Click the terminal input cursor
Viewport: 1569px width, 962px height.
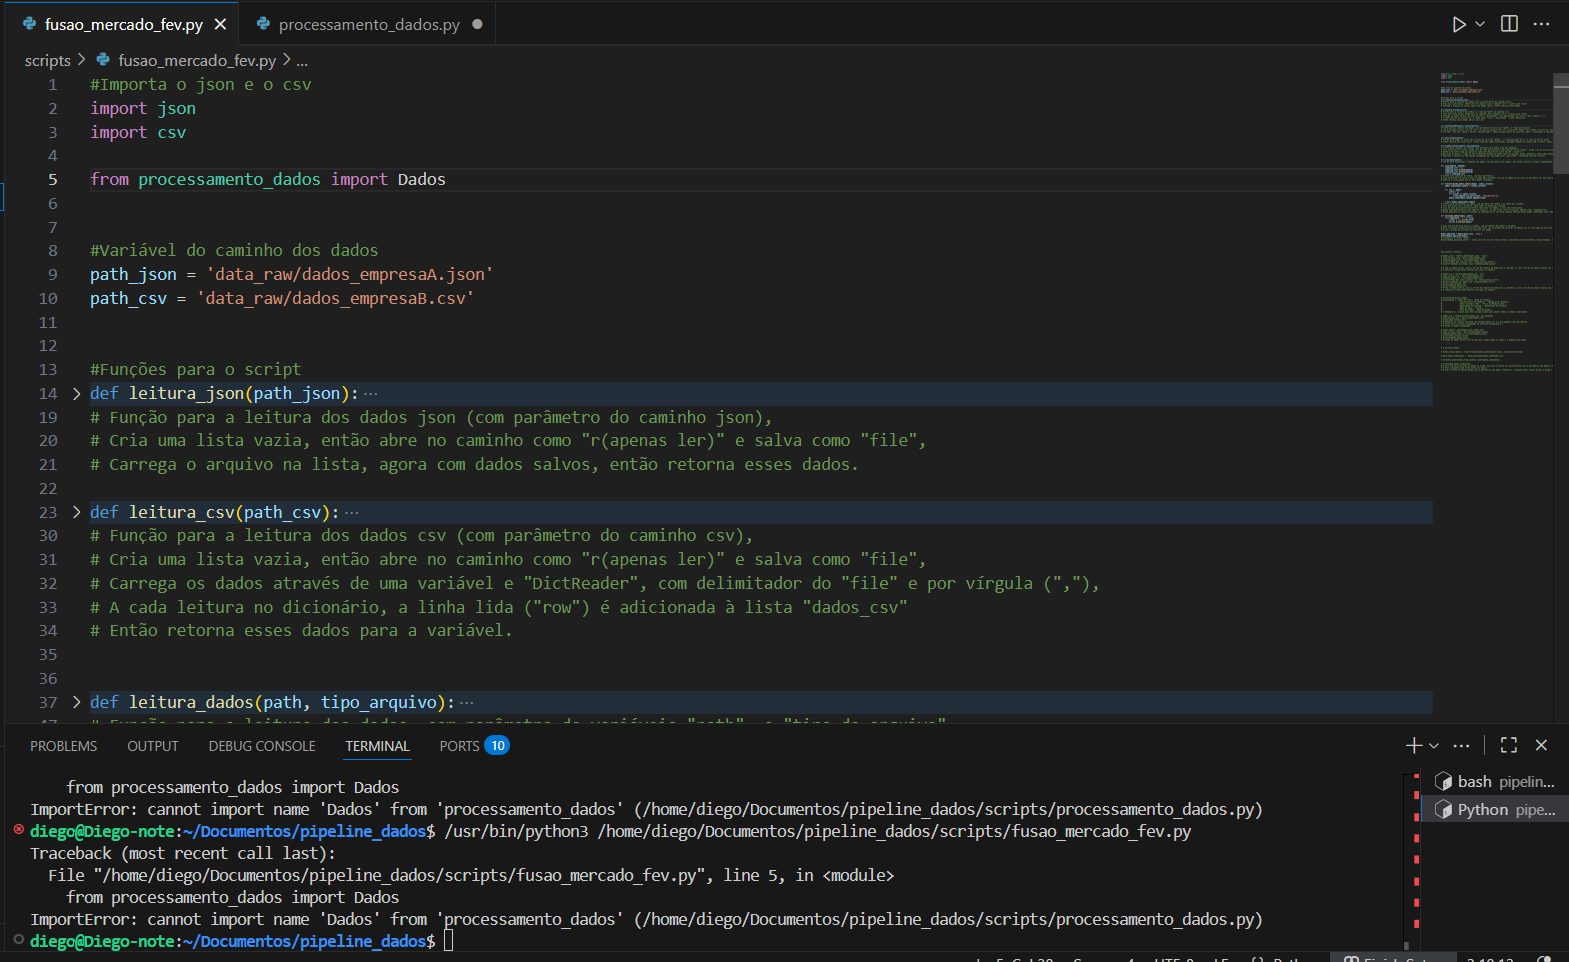(449, 940)
